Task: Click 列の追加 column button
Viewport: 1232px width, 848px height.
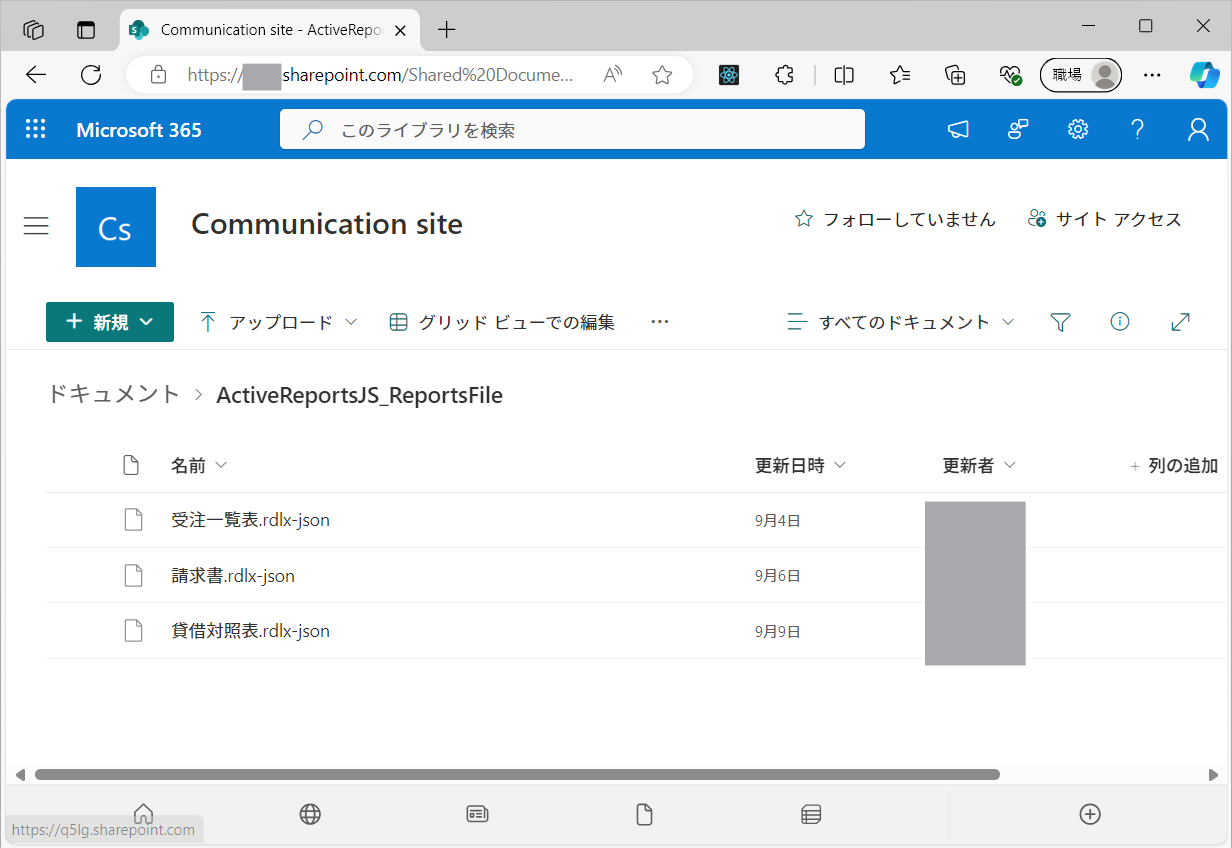Action: pyautogui.click(x=1173, y=465)
